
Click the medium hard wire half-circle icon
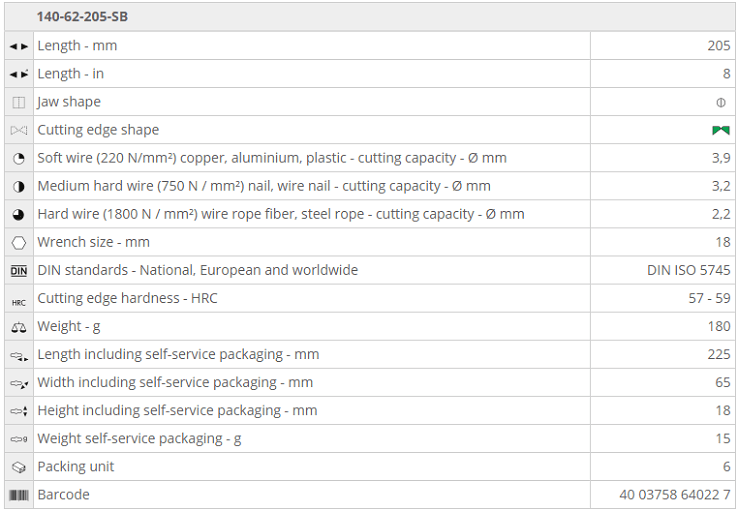click(19, 186)
